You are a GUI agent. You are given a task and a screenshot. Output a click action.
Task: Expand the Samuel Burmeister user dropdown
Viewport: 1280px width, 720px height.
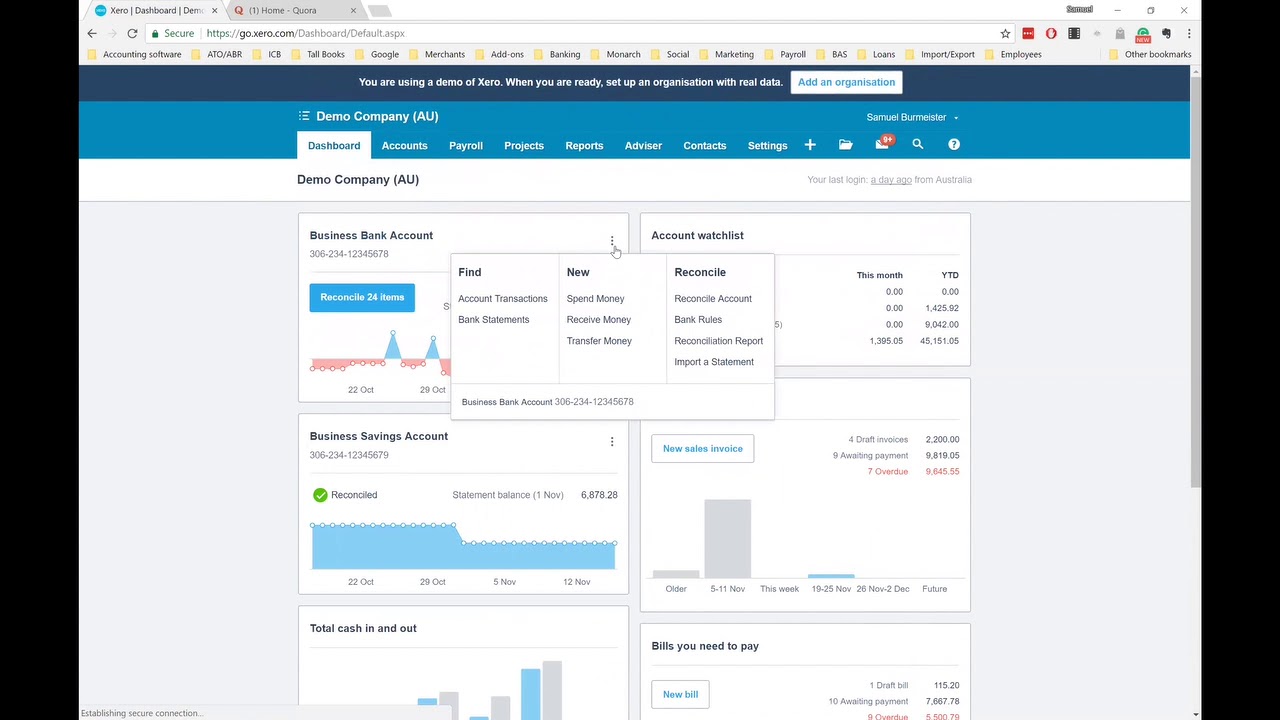point(912,117)
